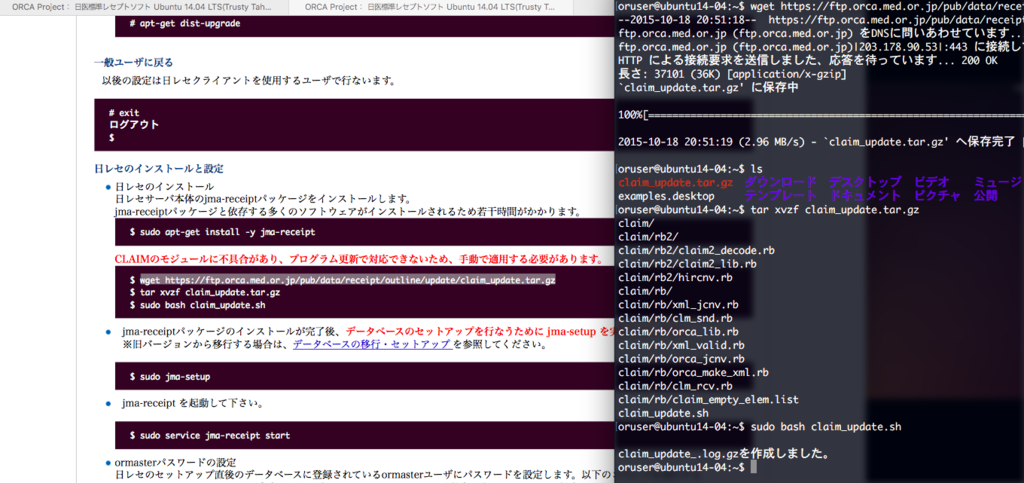Click the highlighted wget command in the browser page
Screen dimensions: 1024x483
click(x=347, y=280)
